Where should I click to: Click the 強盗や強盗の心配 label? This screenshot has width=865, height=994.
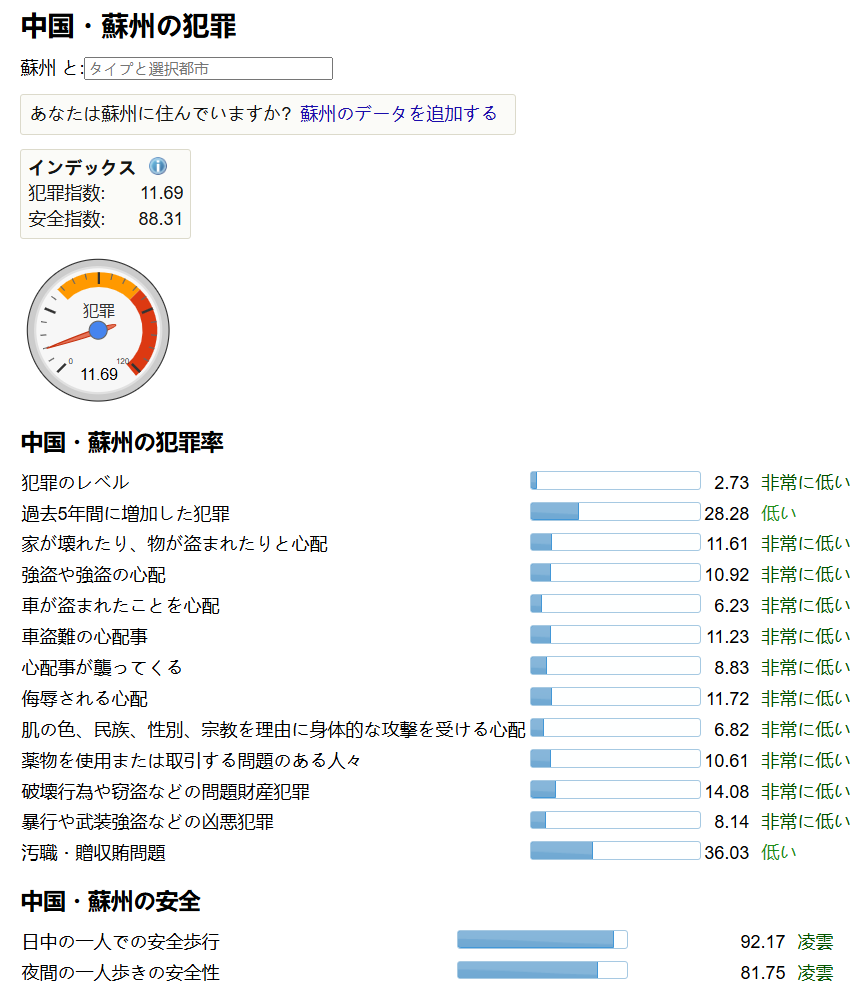point(93,575)
